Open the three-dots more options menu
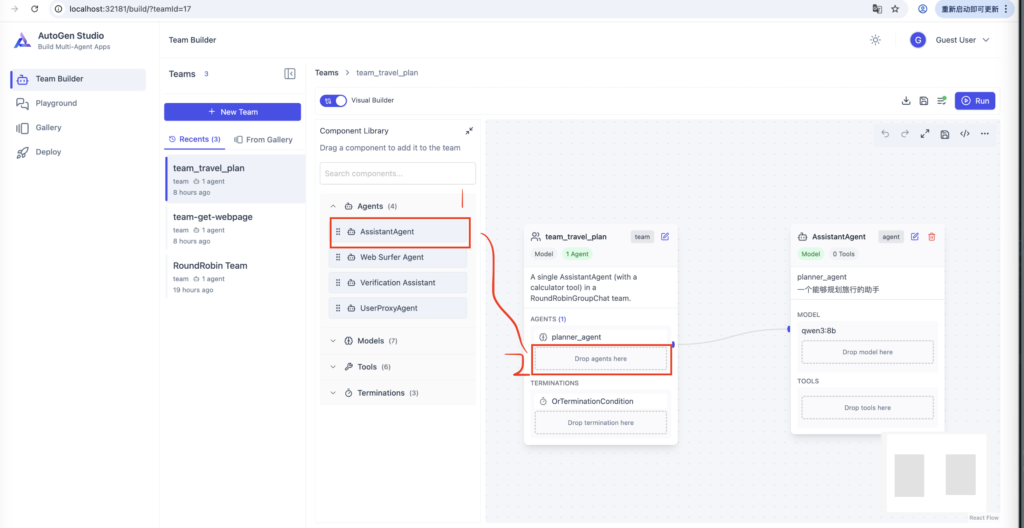This screenshot has width=1024, height=528. pos(985,134)
